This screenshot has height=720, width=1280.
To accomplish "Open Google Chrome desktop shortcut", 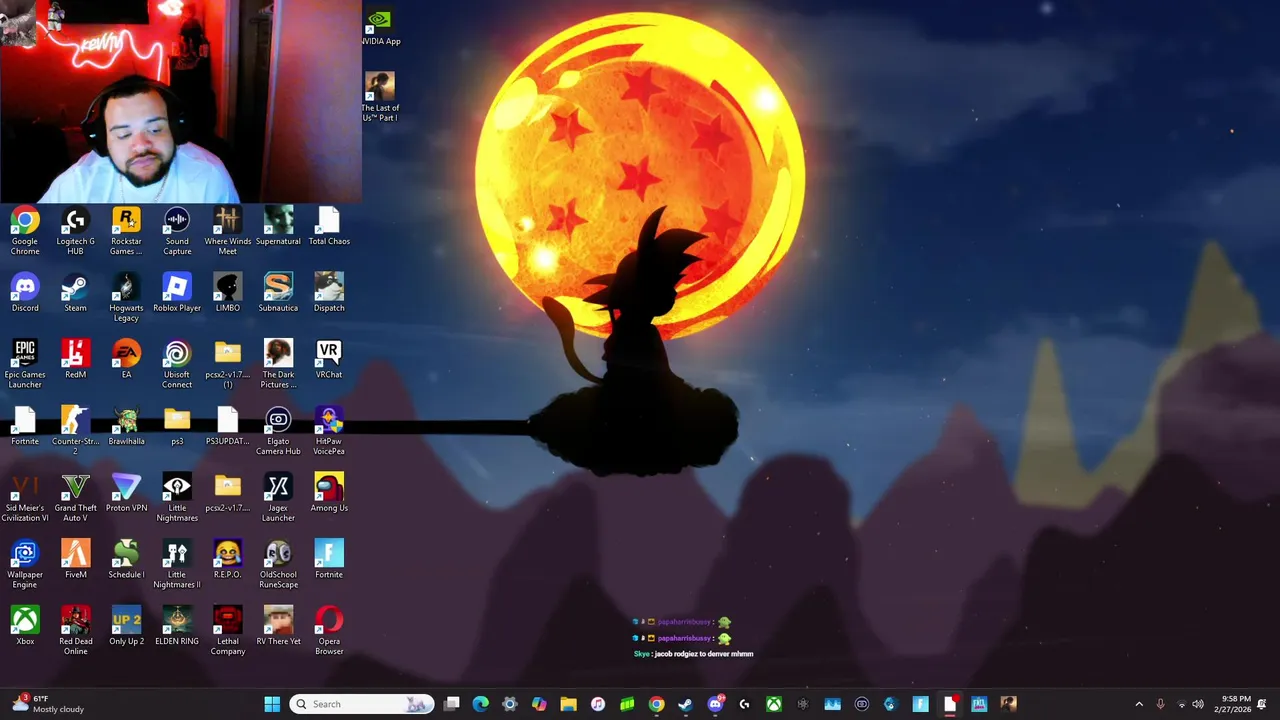I will 25,231.
